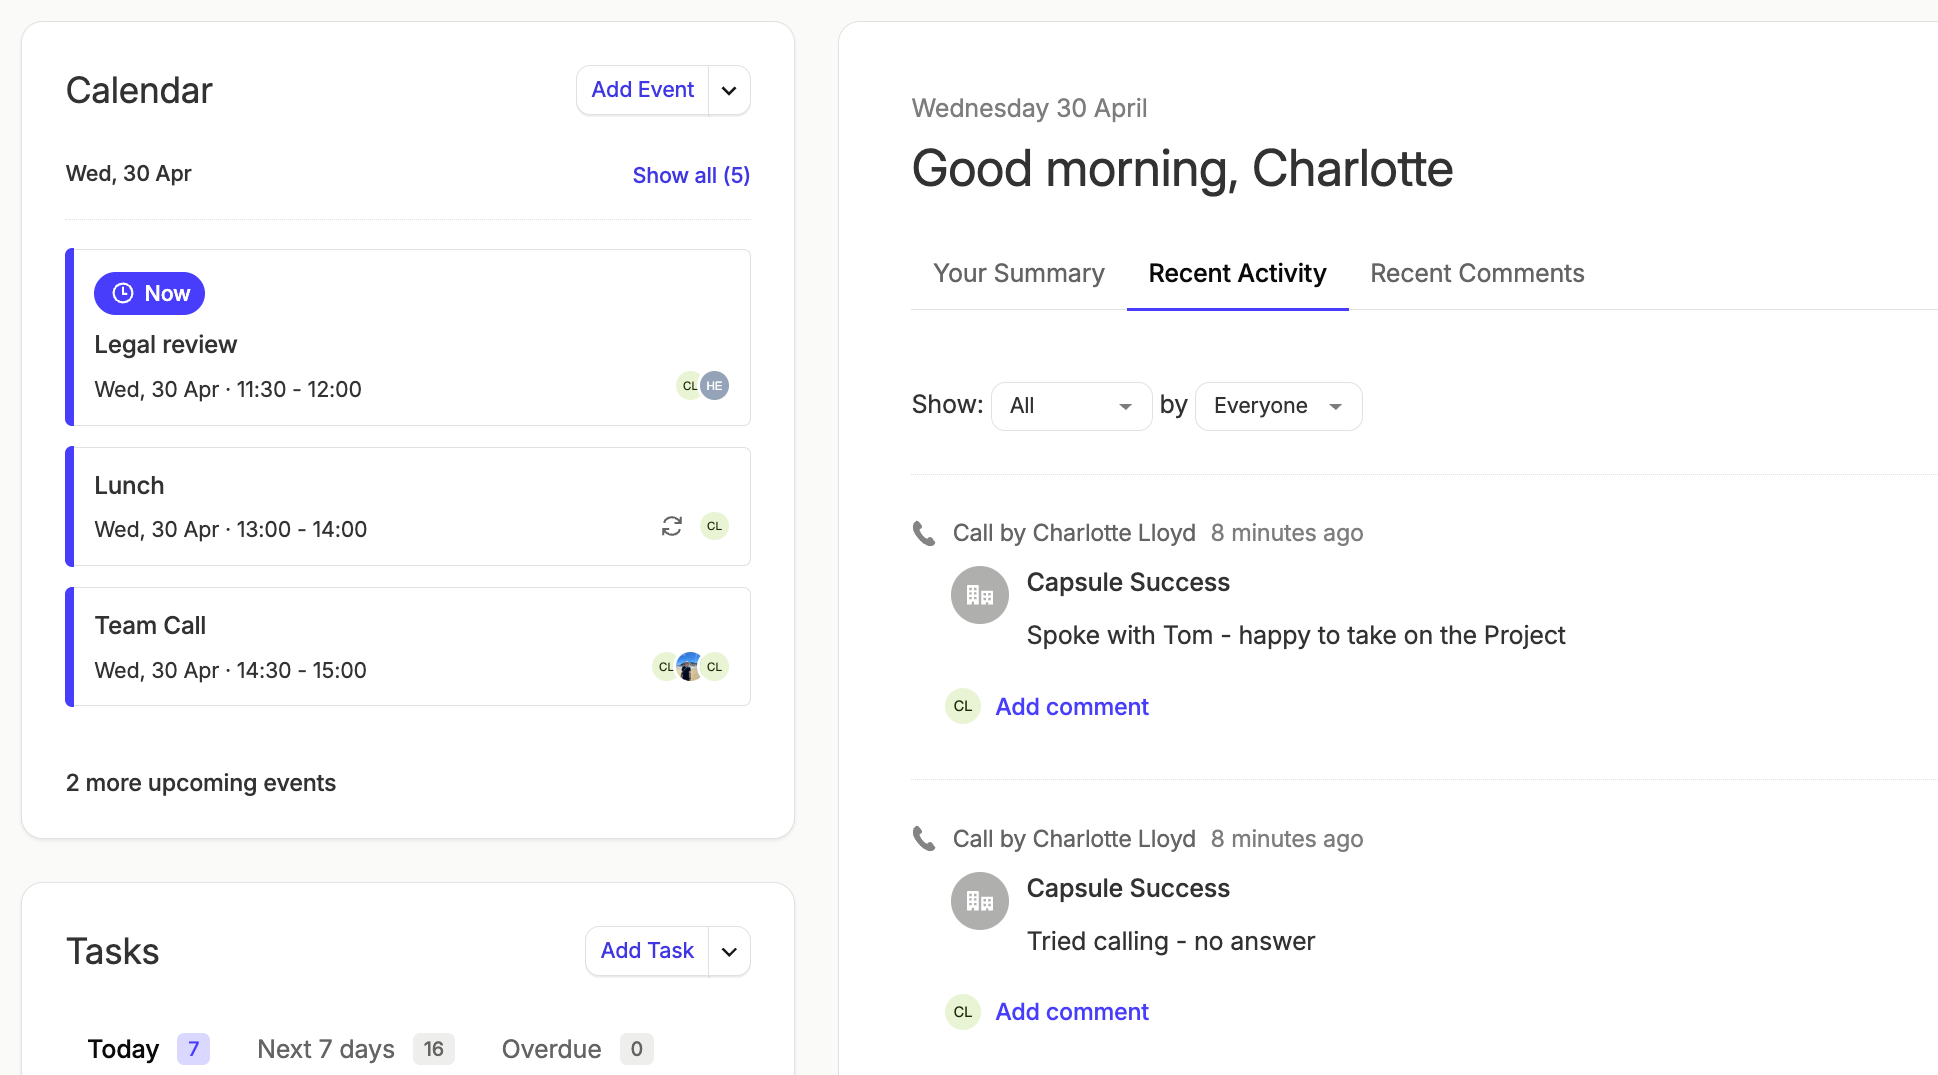Click the recurring icon on Lunch event
Image resolution: width=1938 pixels, height=1075 pixels.
[672, 526]
